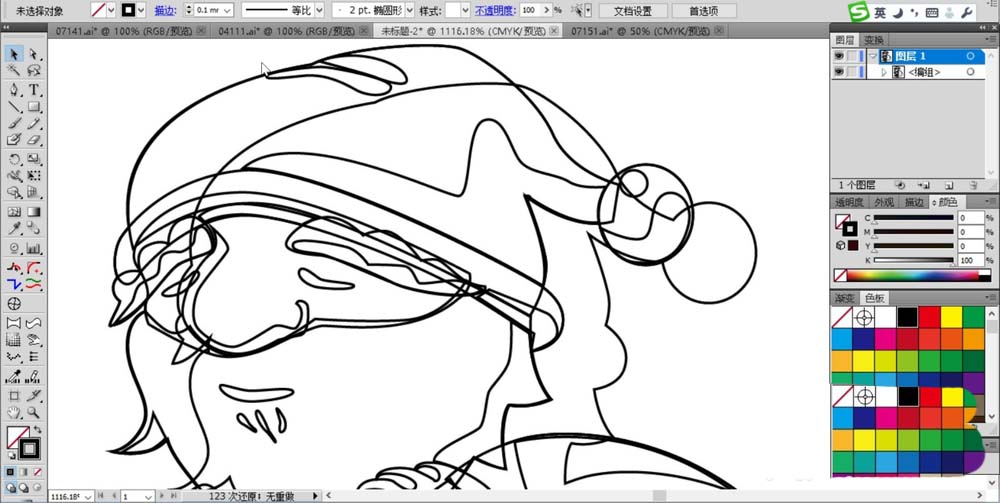Open the stroke color dropdown in control bar
The height and width of the screenshot is (503, 1000).
(x=143, y=10)
